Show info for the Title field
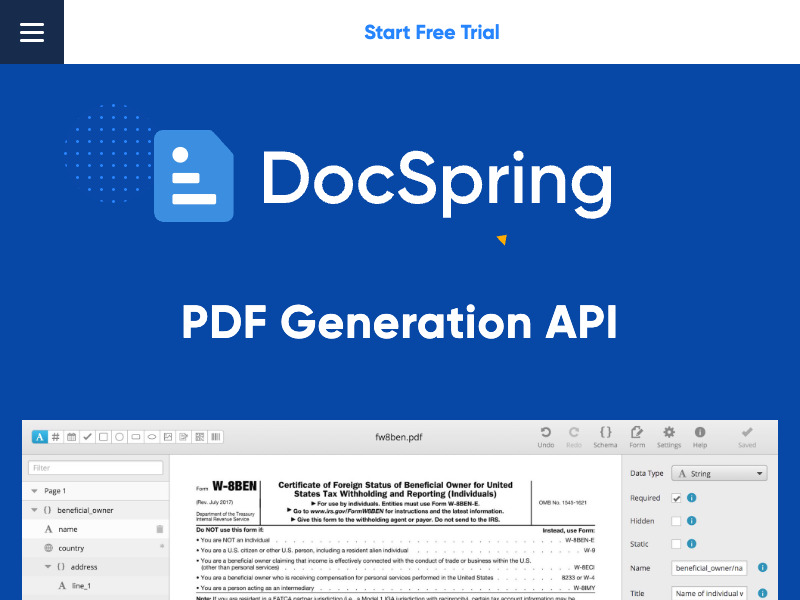 tap(762, 593)
